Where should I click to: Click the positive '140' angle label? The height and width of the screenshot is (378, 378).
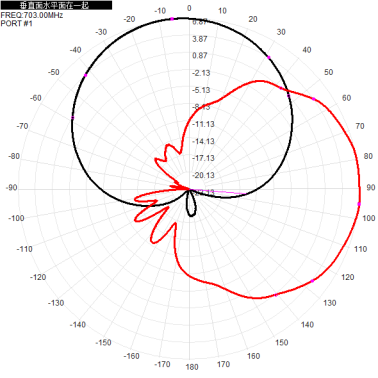tap(307, 325)
